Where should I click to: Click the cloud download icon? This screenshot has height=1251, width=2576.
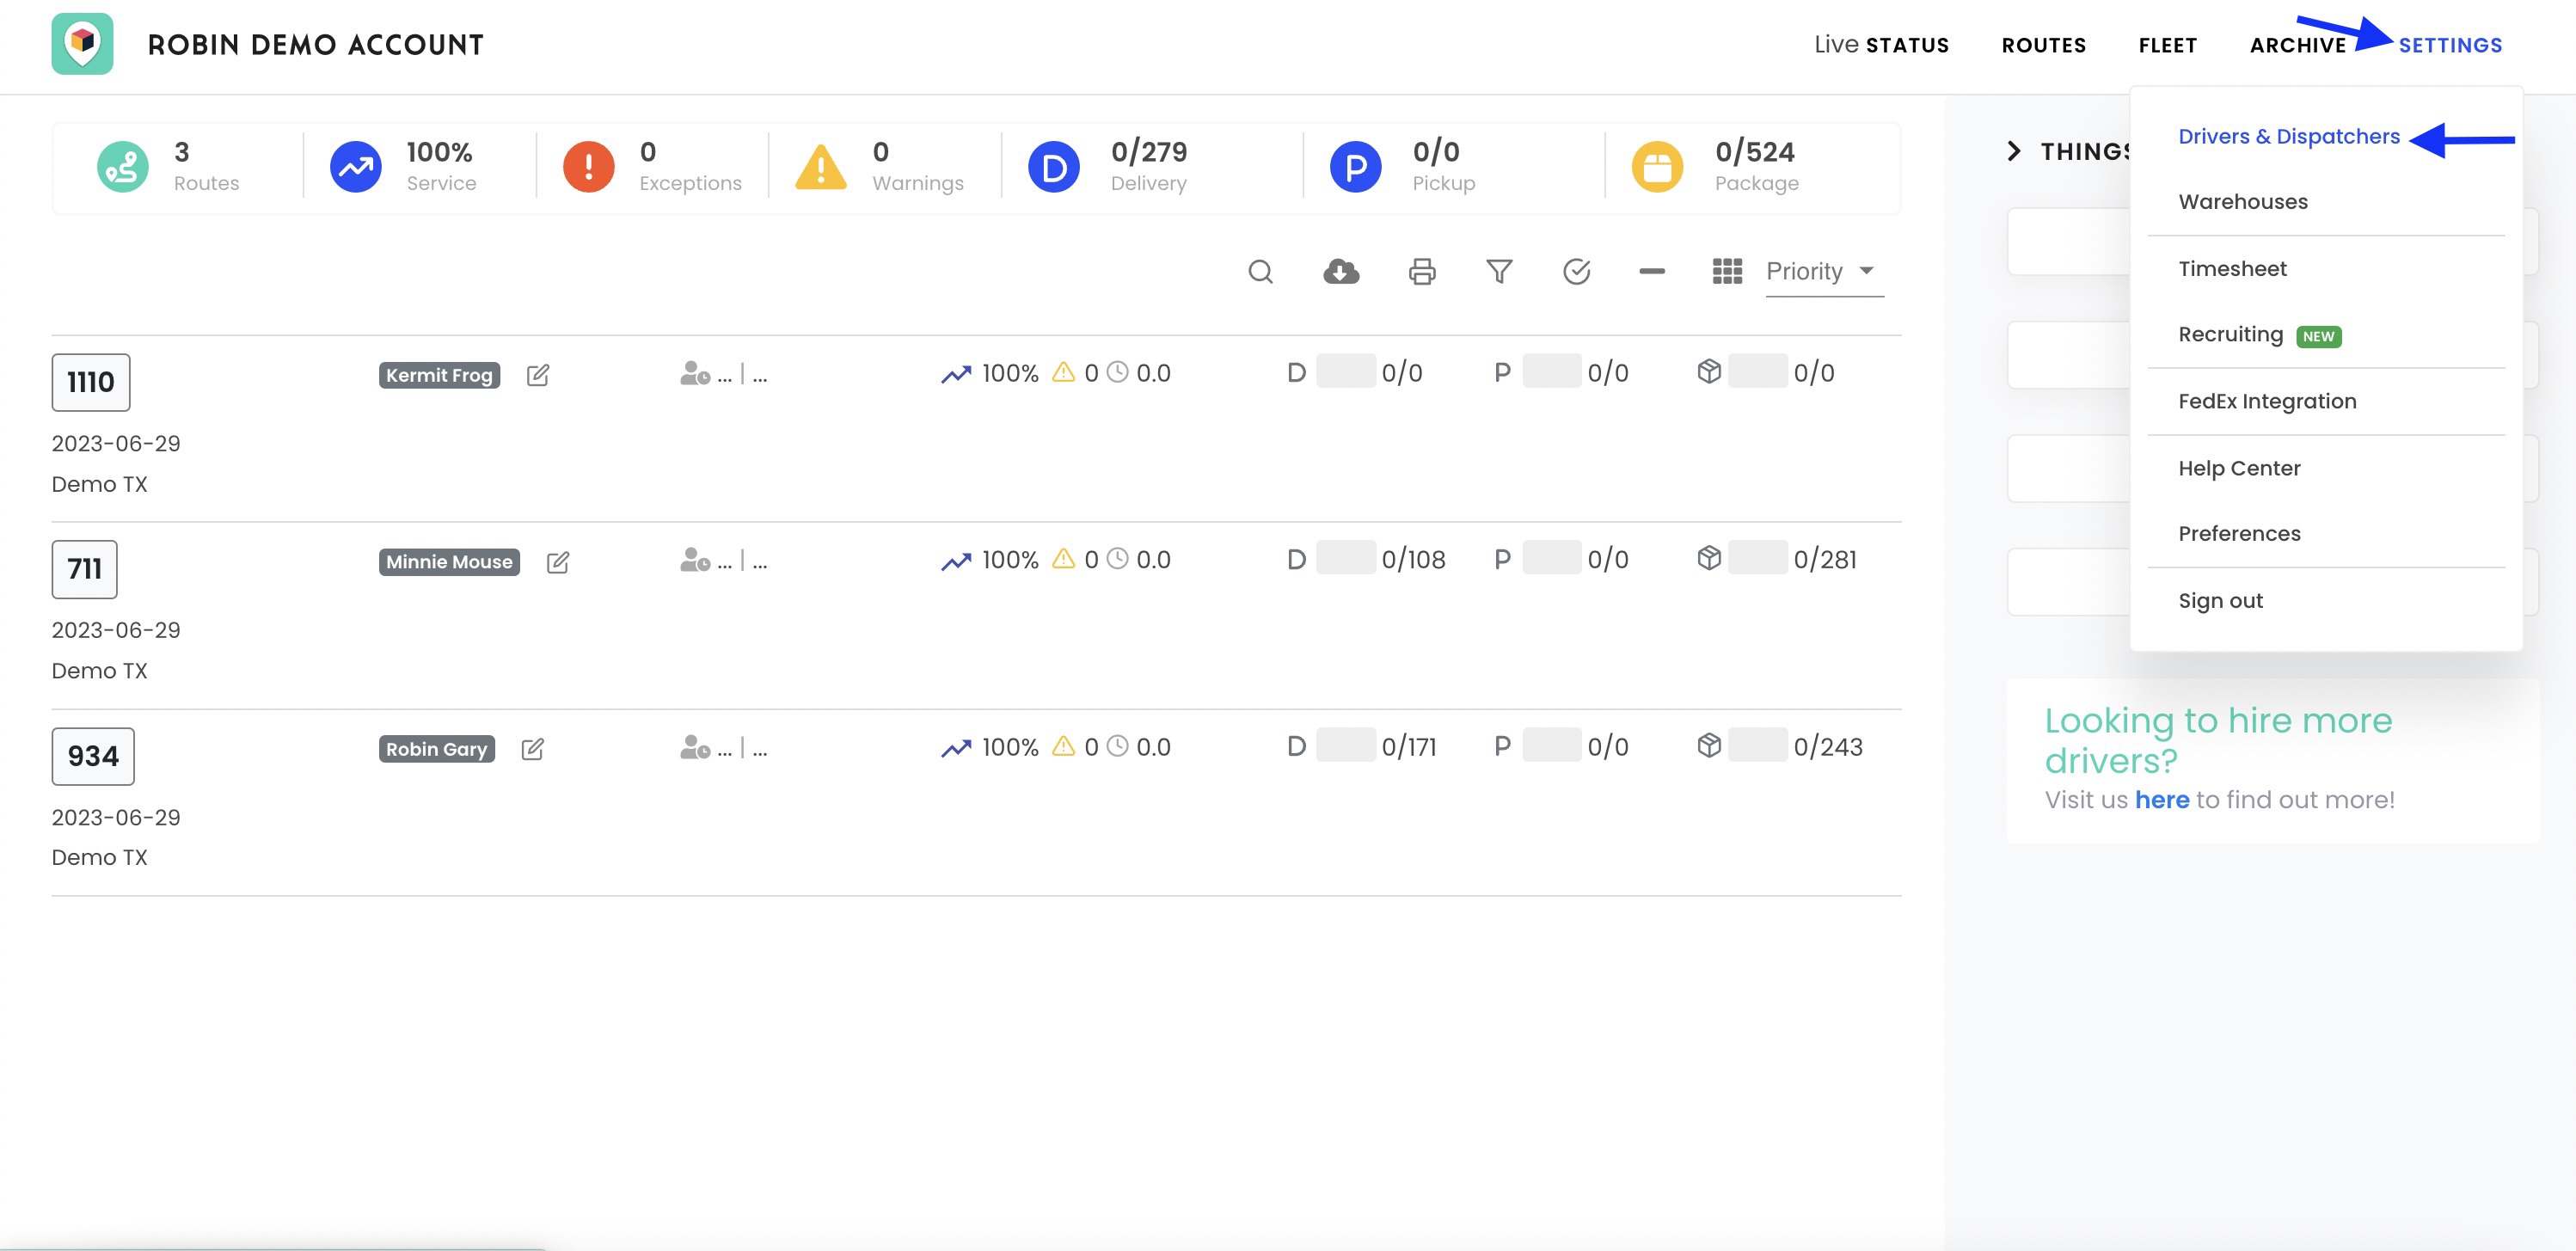pyautogui.click(x=1340, y=272)
